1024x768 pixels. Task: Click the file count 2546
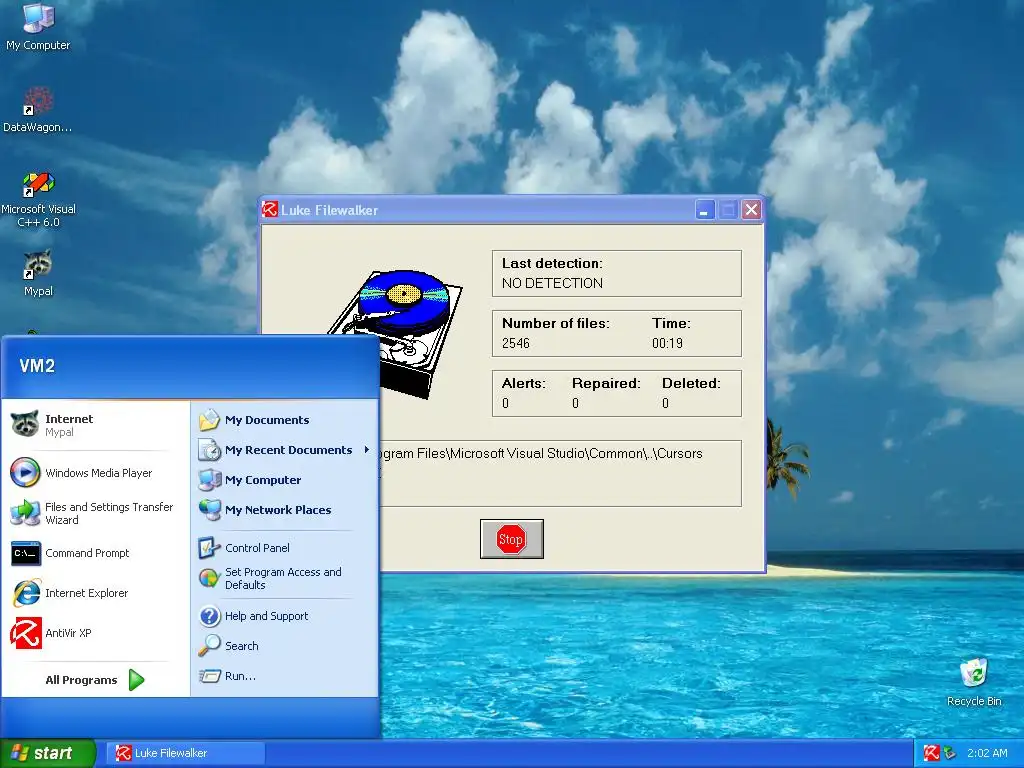pyautogui.click(x=515, y=343)
